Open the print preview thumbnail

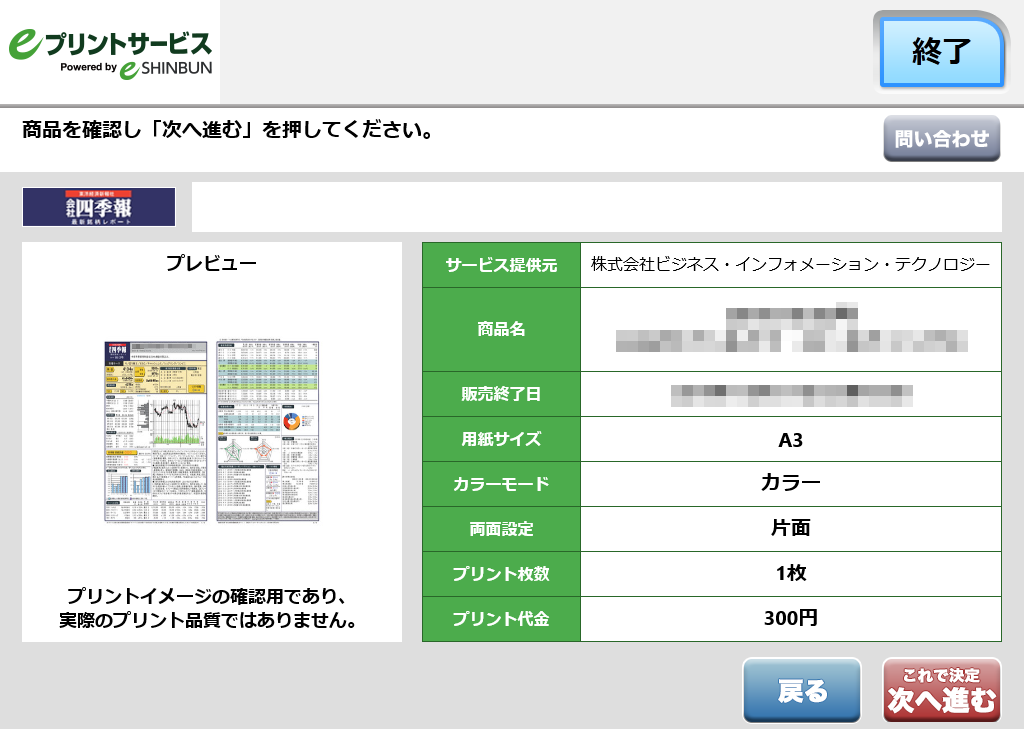[212, 431]
